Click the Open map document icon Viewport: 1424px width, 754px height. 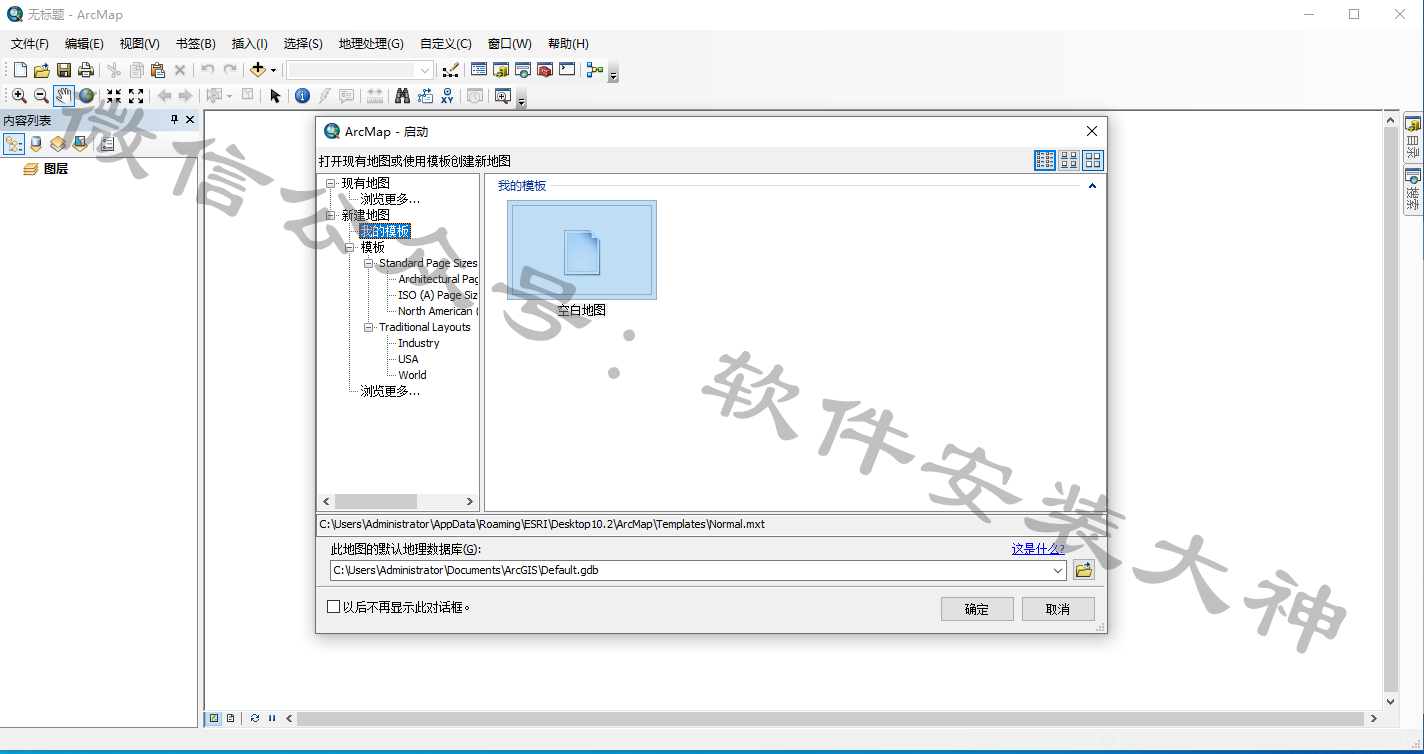click(x=42, y=70)
